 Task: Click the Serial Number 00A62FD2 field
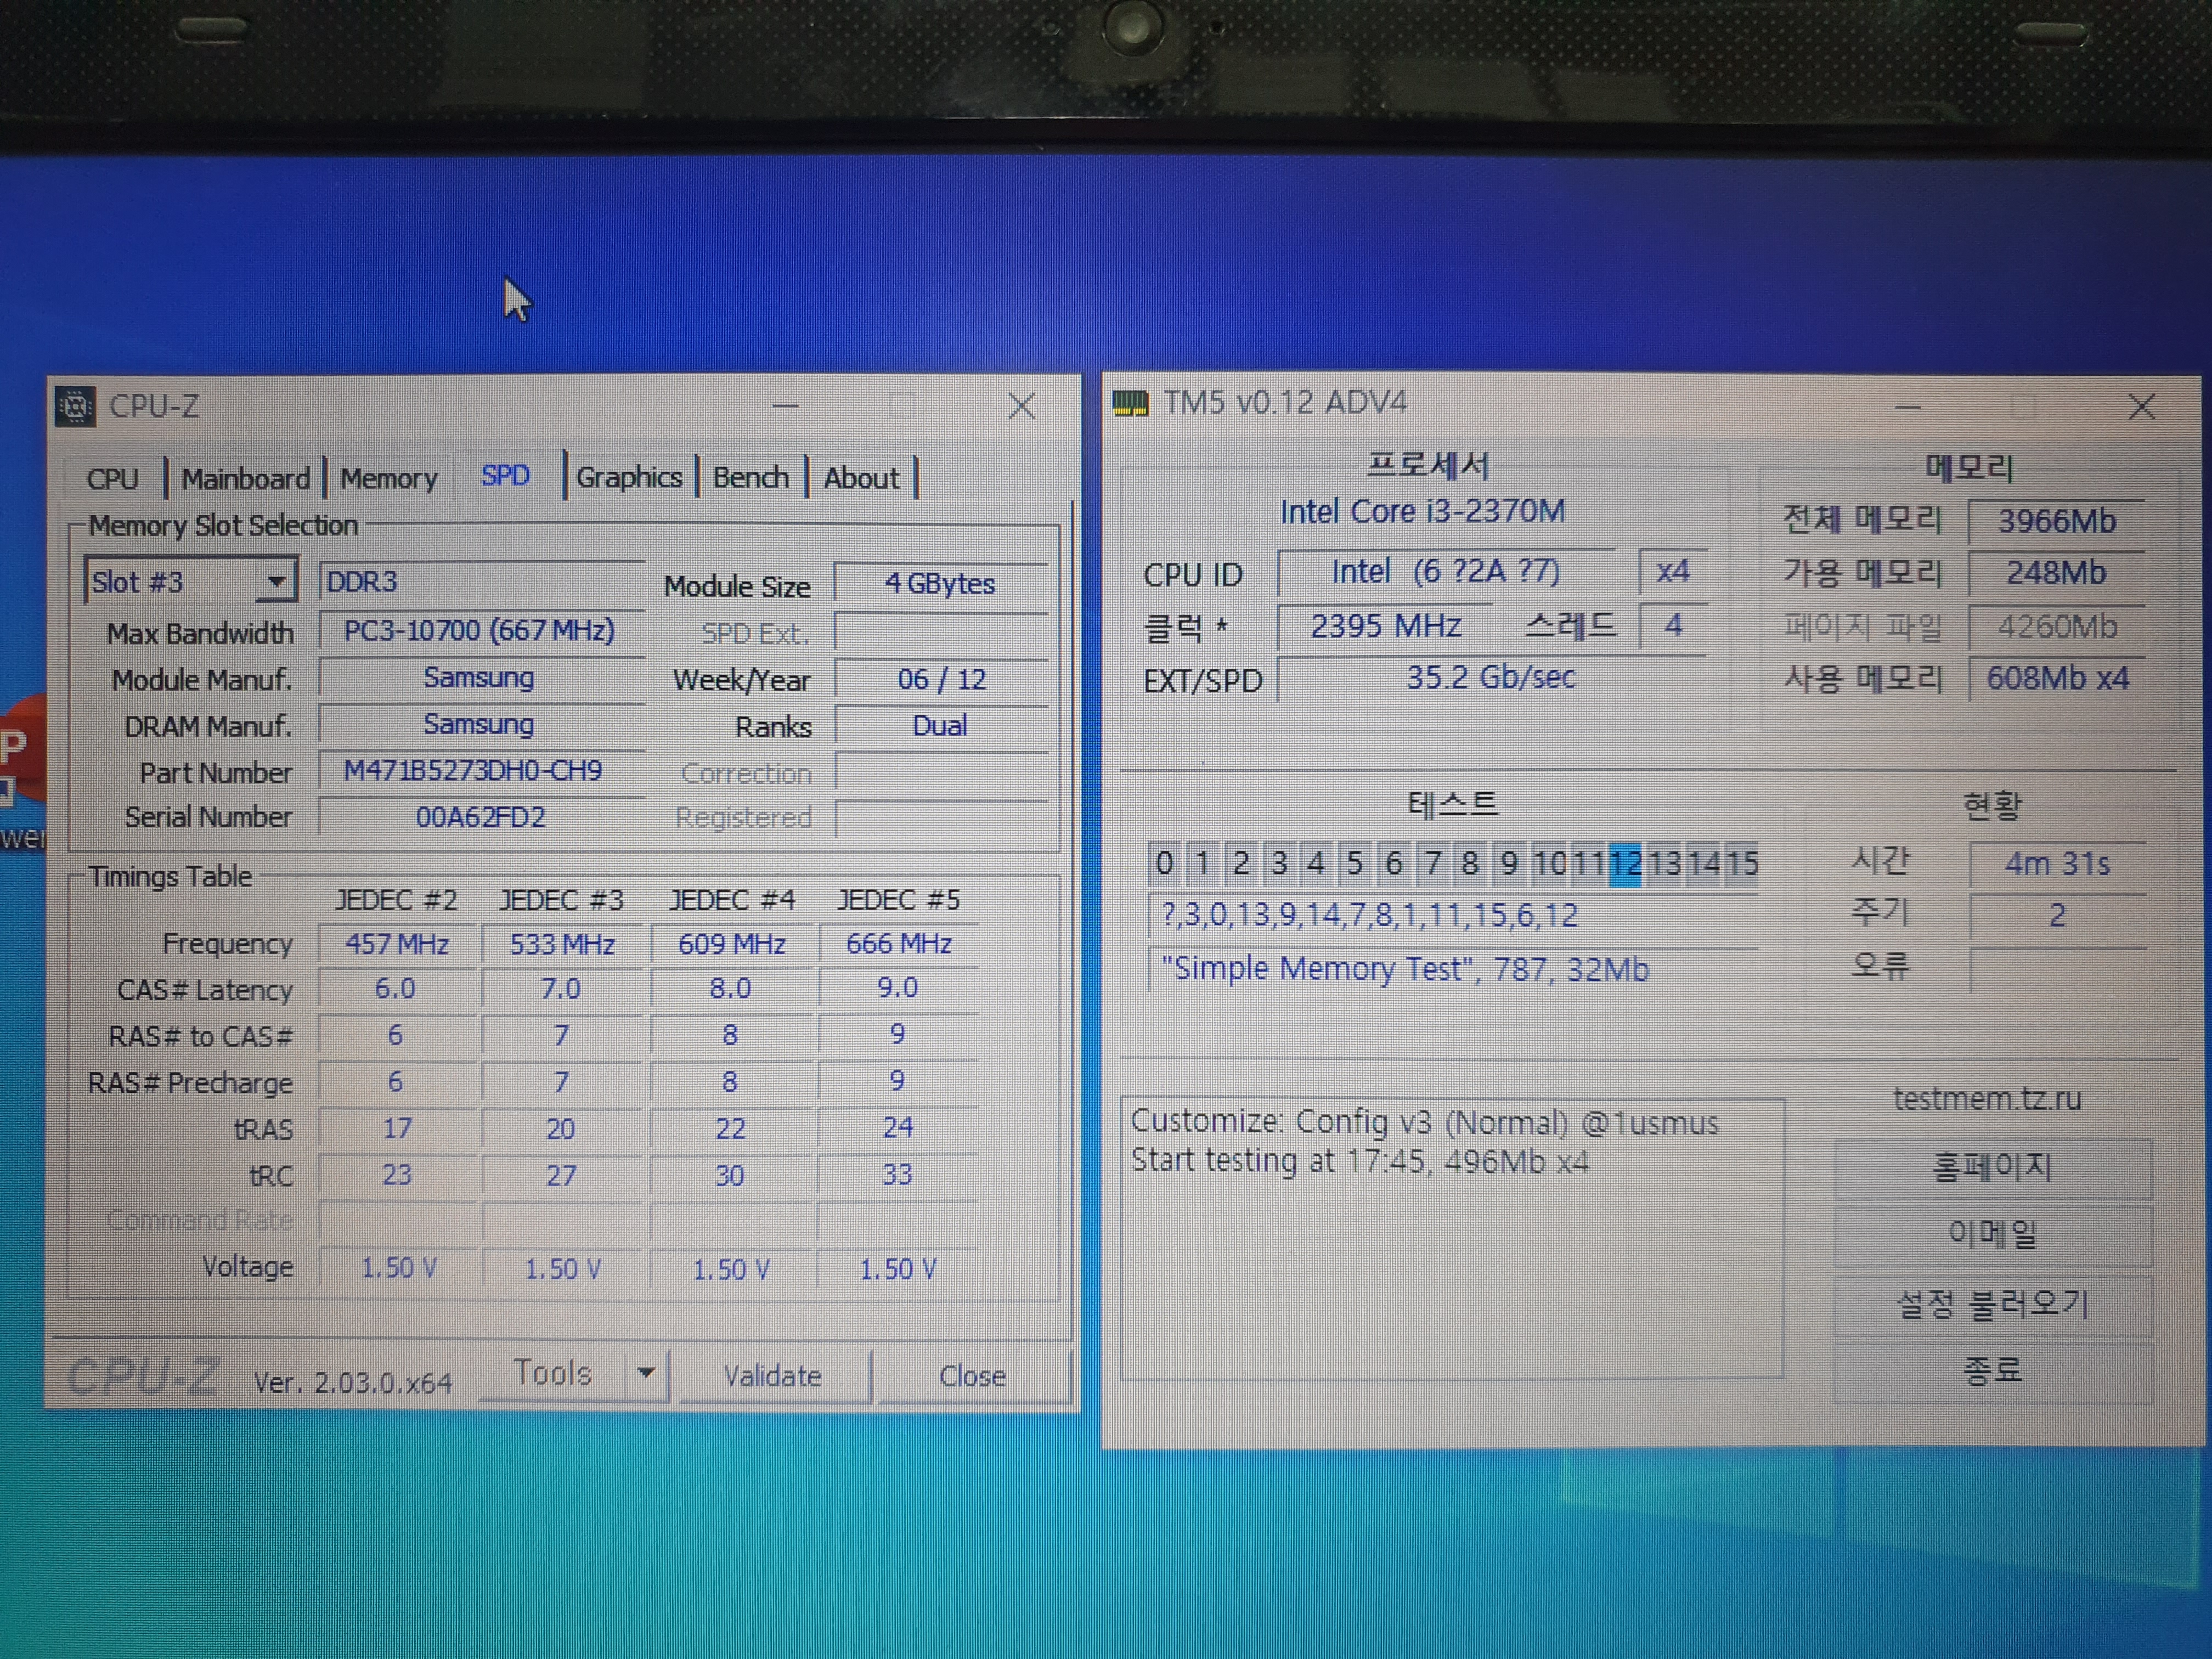(482, 817)
